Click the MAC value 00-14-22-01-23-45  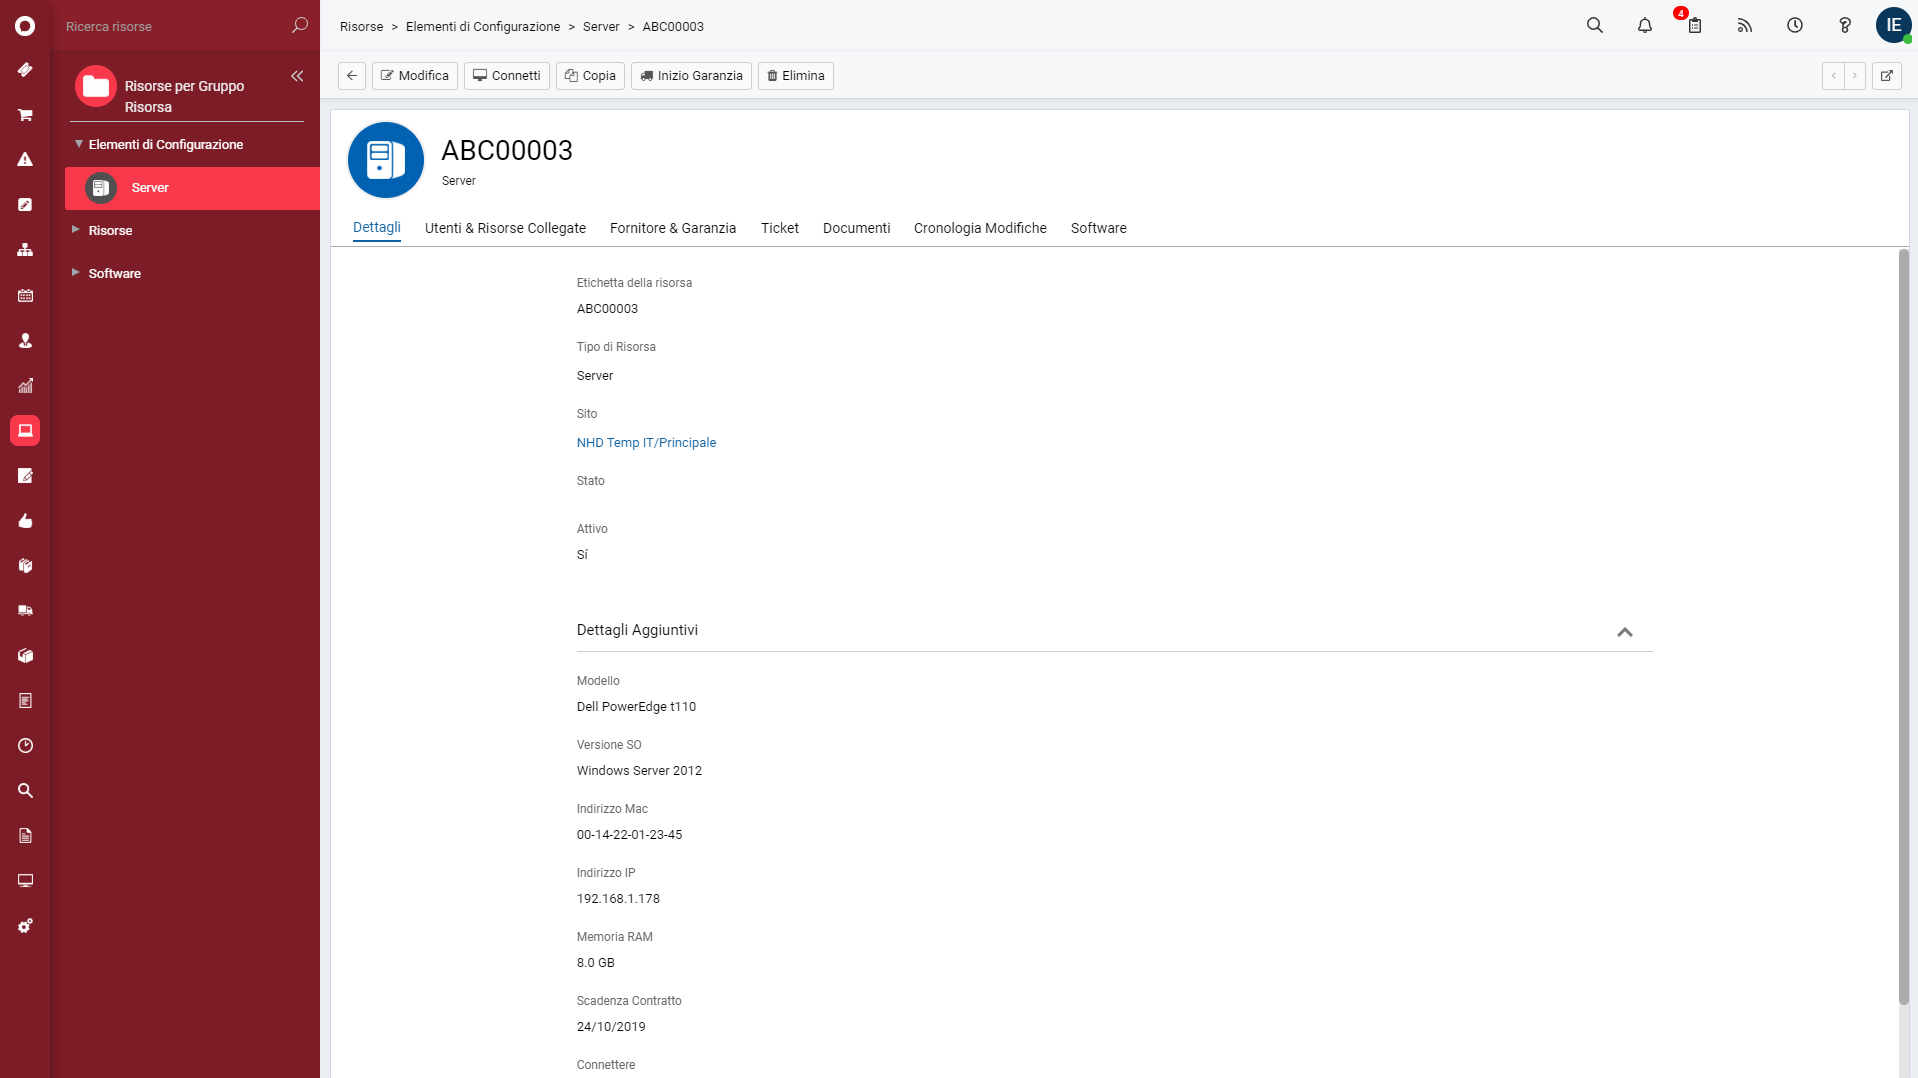[629, 835]
